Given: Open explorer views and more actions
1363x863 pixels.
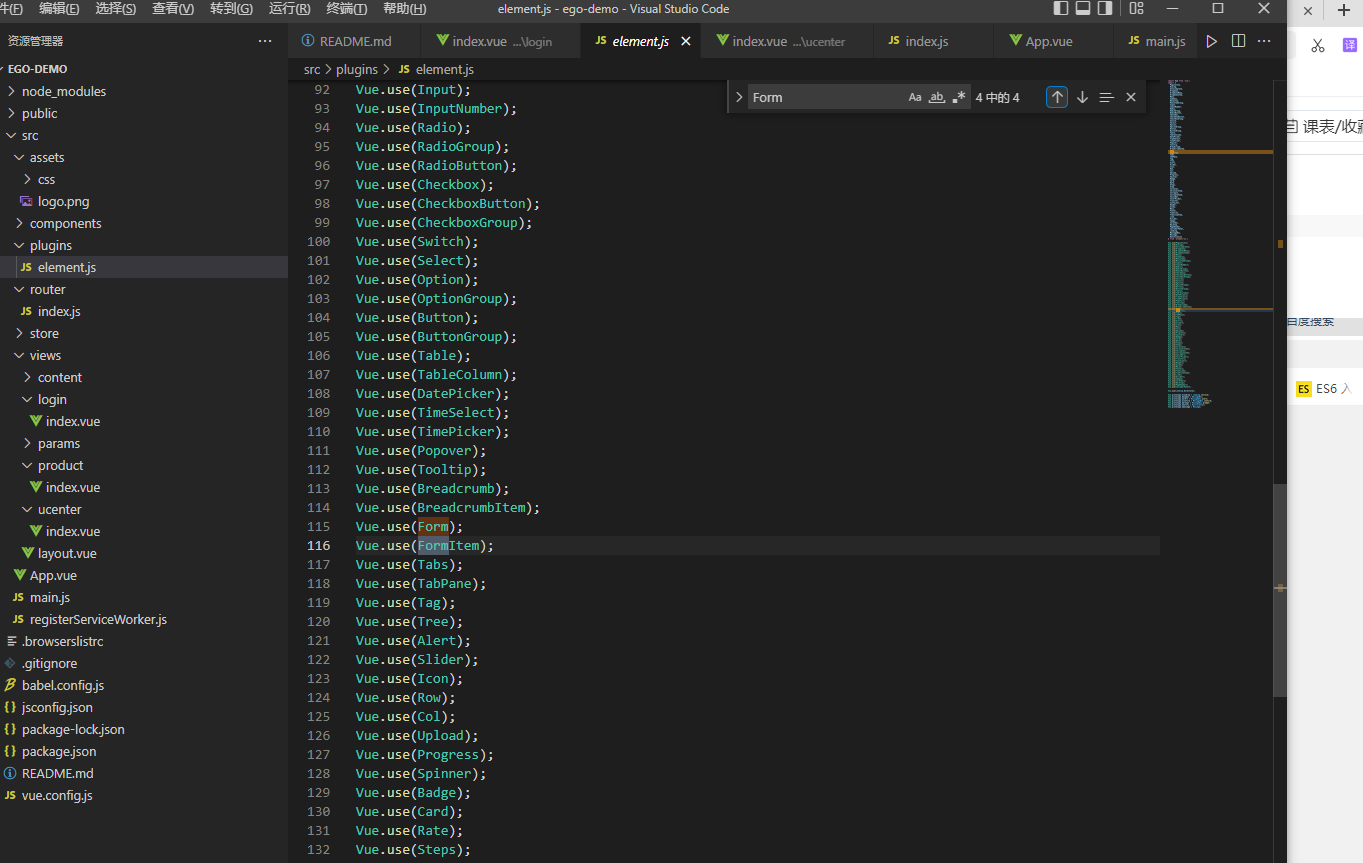Looking at the screenshot, I should [x=265, y=41].
